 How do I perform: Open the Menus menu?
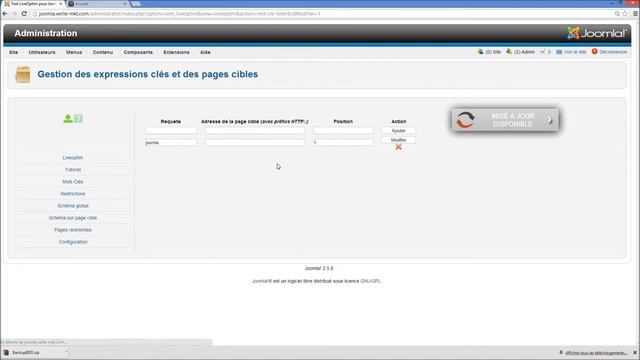[74, 52]
